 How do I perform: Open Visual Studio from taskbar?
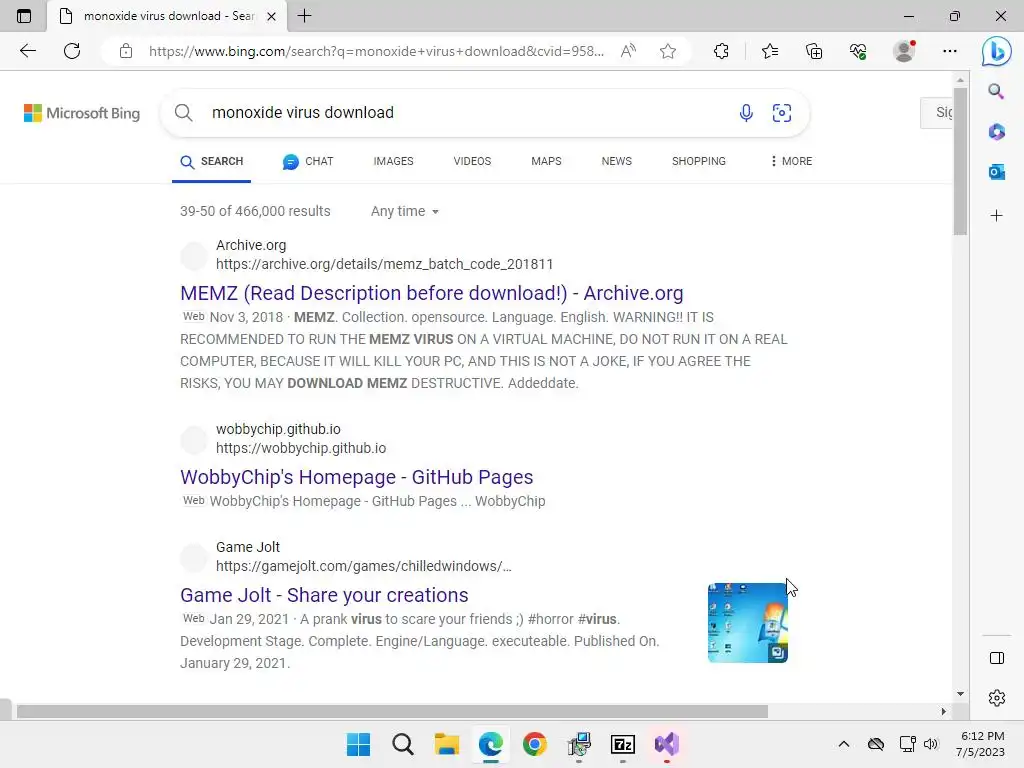click(667, 744)
